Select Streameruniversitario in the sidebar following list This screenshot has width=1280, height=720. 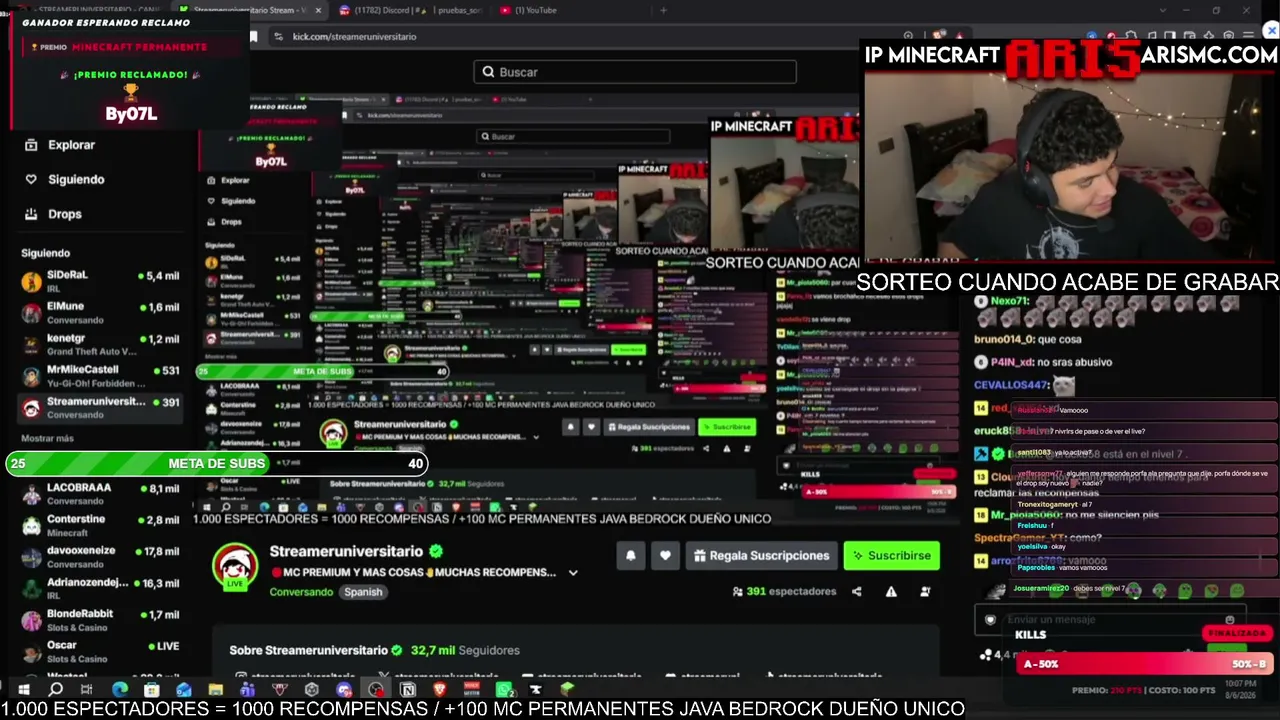click(x=100, y=408)
